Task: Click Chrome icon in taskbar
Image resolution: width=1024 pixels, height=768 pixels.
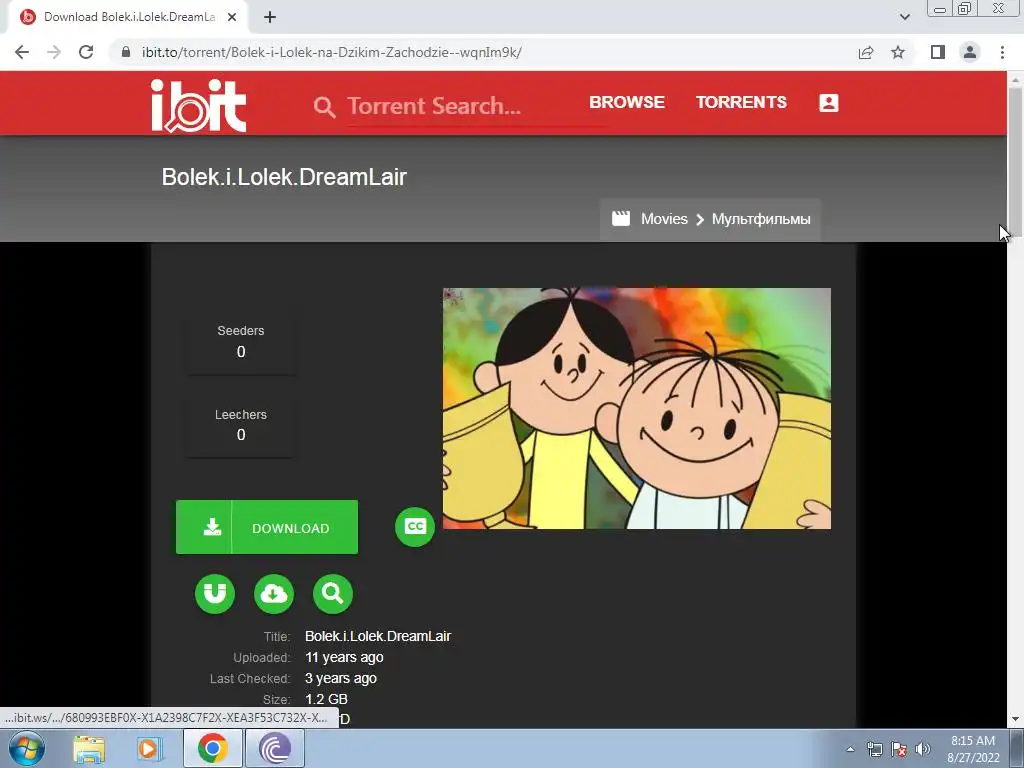Action: (x=212, y=748)
